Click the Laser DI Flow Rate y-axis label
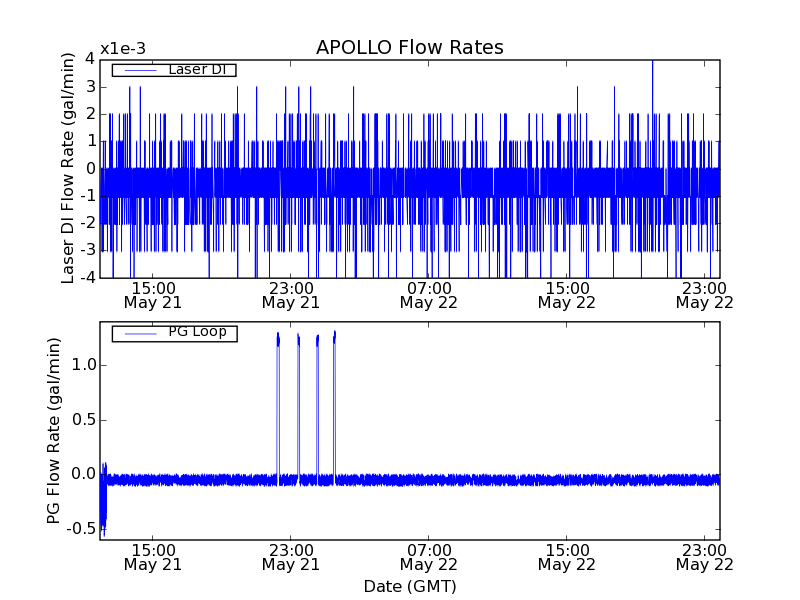This screenshot has height=600, width=800. (68, 168)
